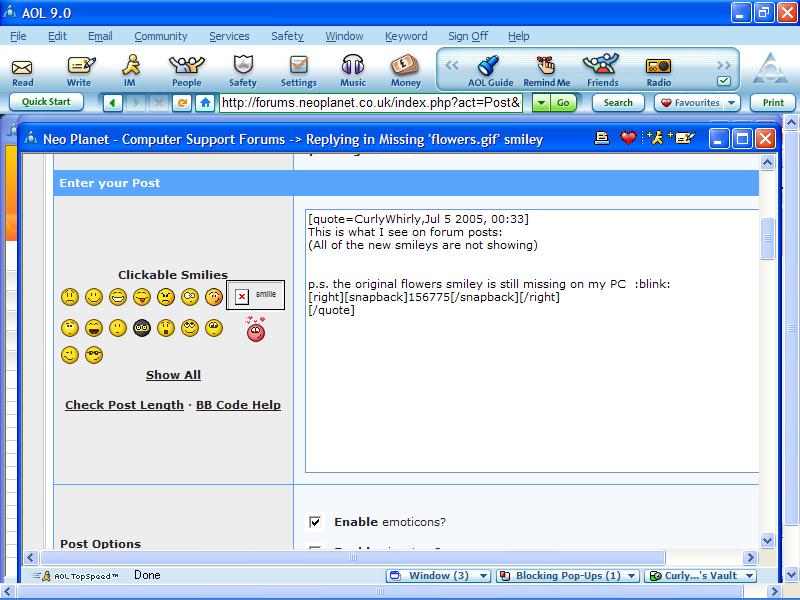The height and width of the screenshot is (600, 800).
Task: Toggle the Enable emoticons checkbox
Action: coord(315,521)
